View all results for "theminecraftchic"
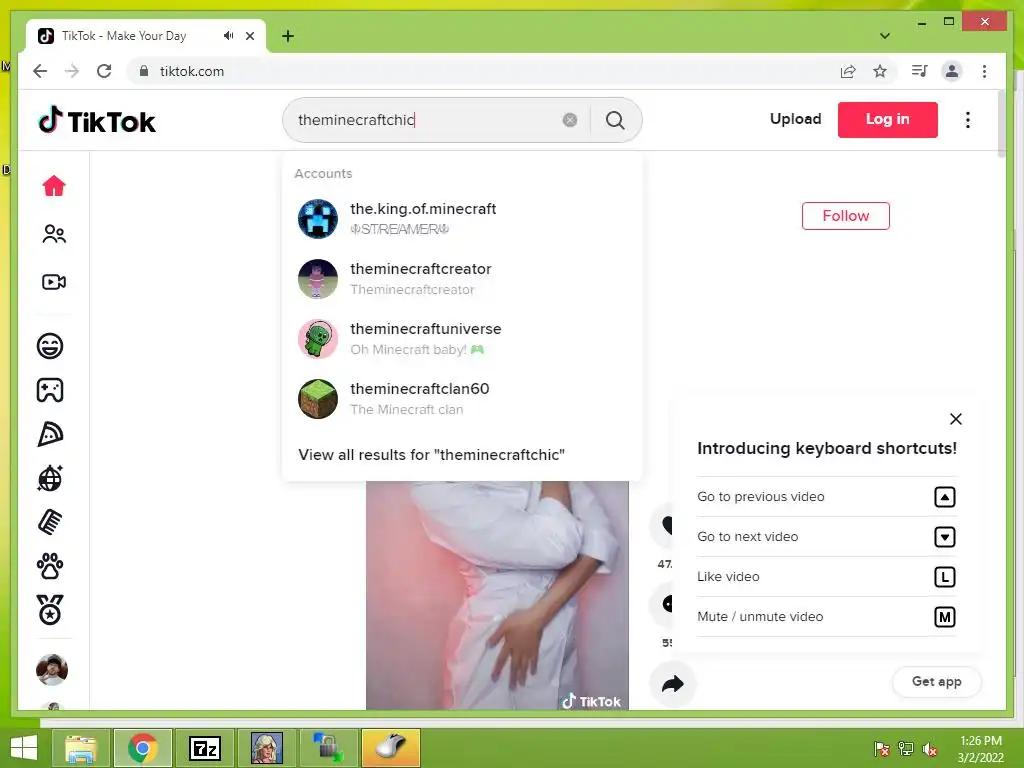The height and width of the screenshot is (768, 1024). tap(431, 455)
